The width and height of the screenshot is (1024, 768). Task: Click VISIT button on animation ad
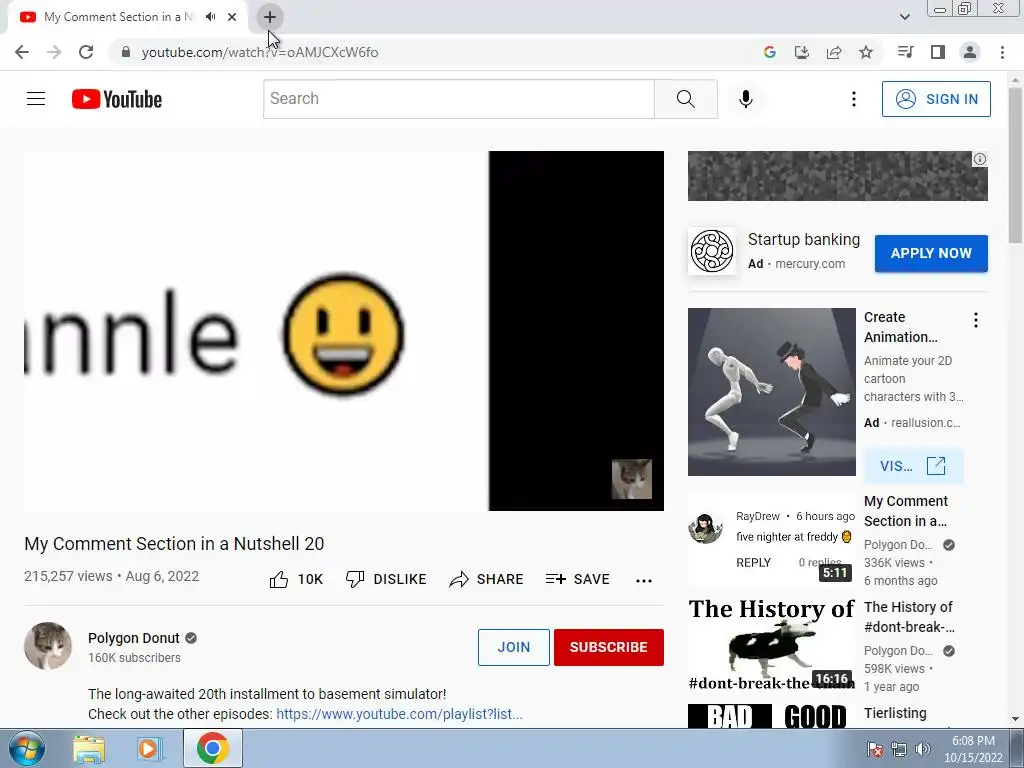coord(913,466)
